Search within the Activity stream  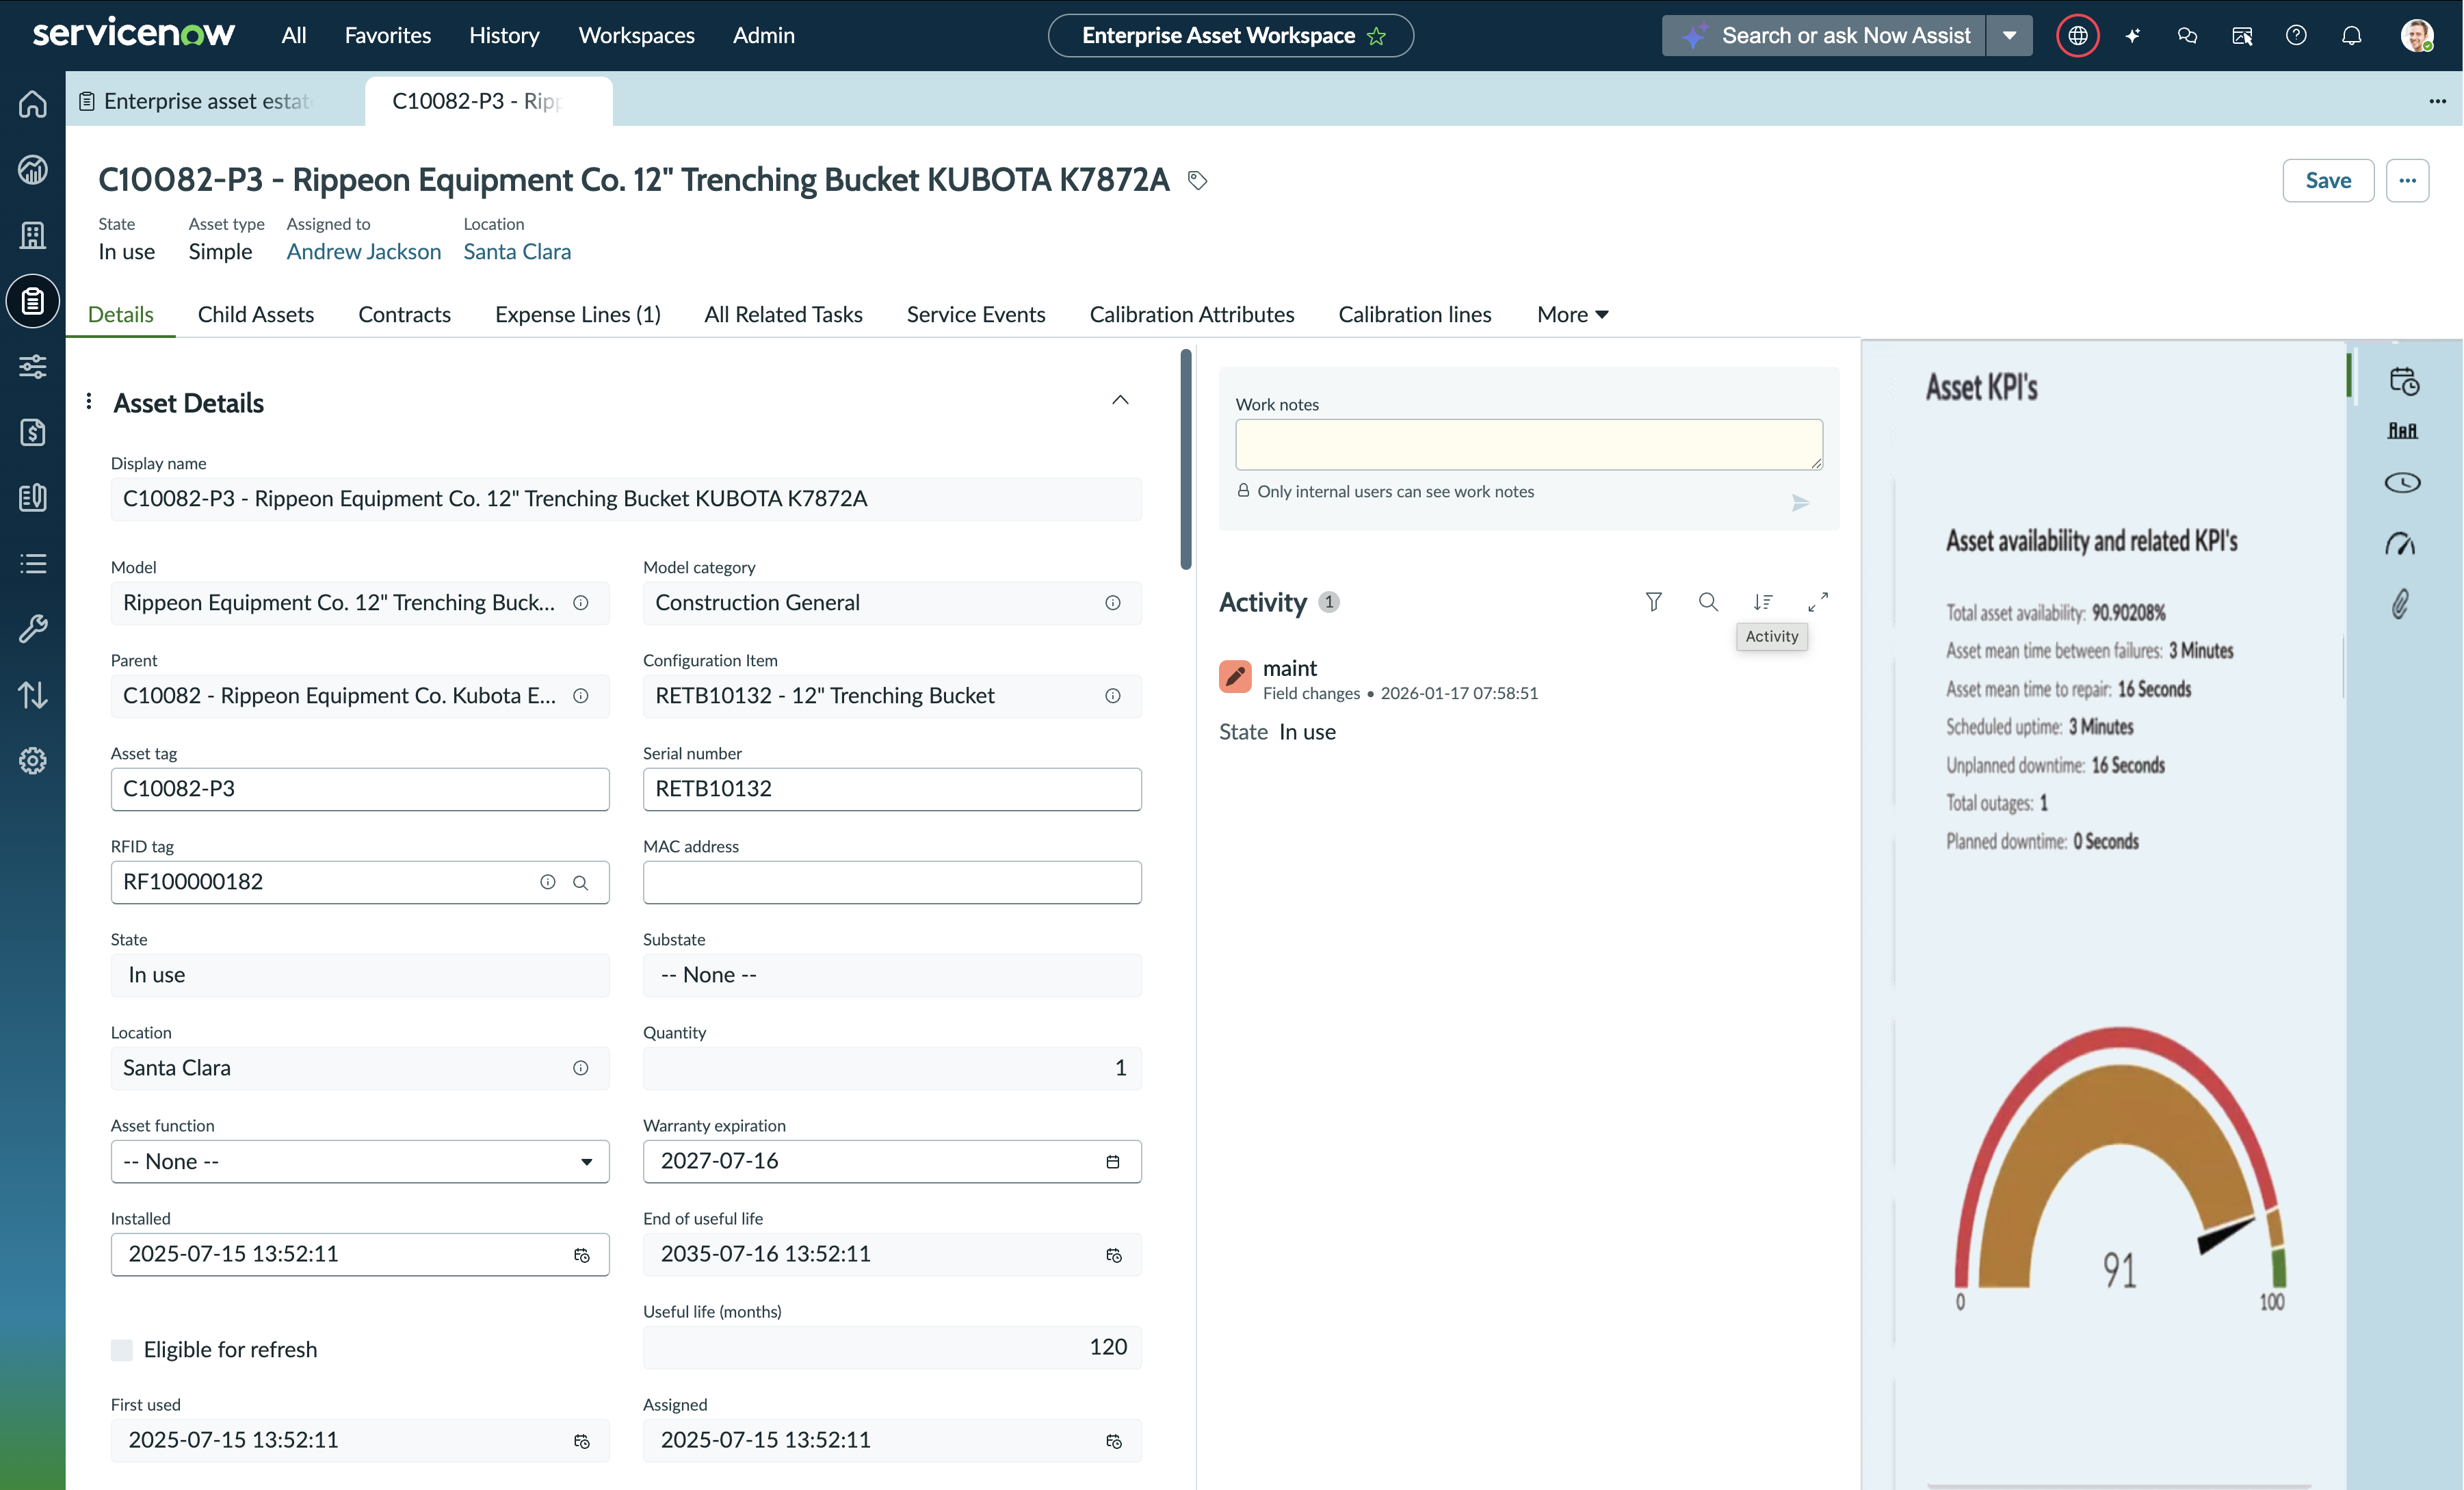(x=1708, y=602)
